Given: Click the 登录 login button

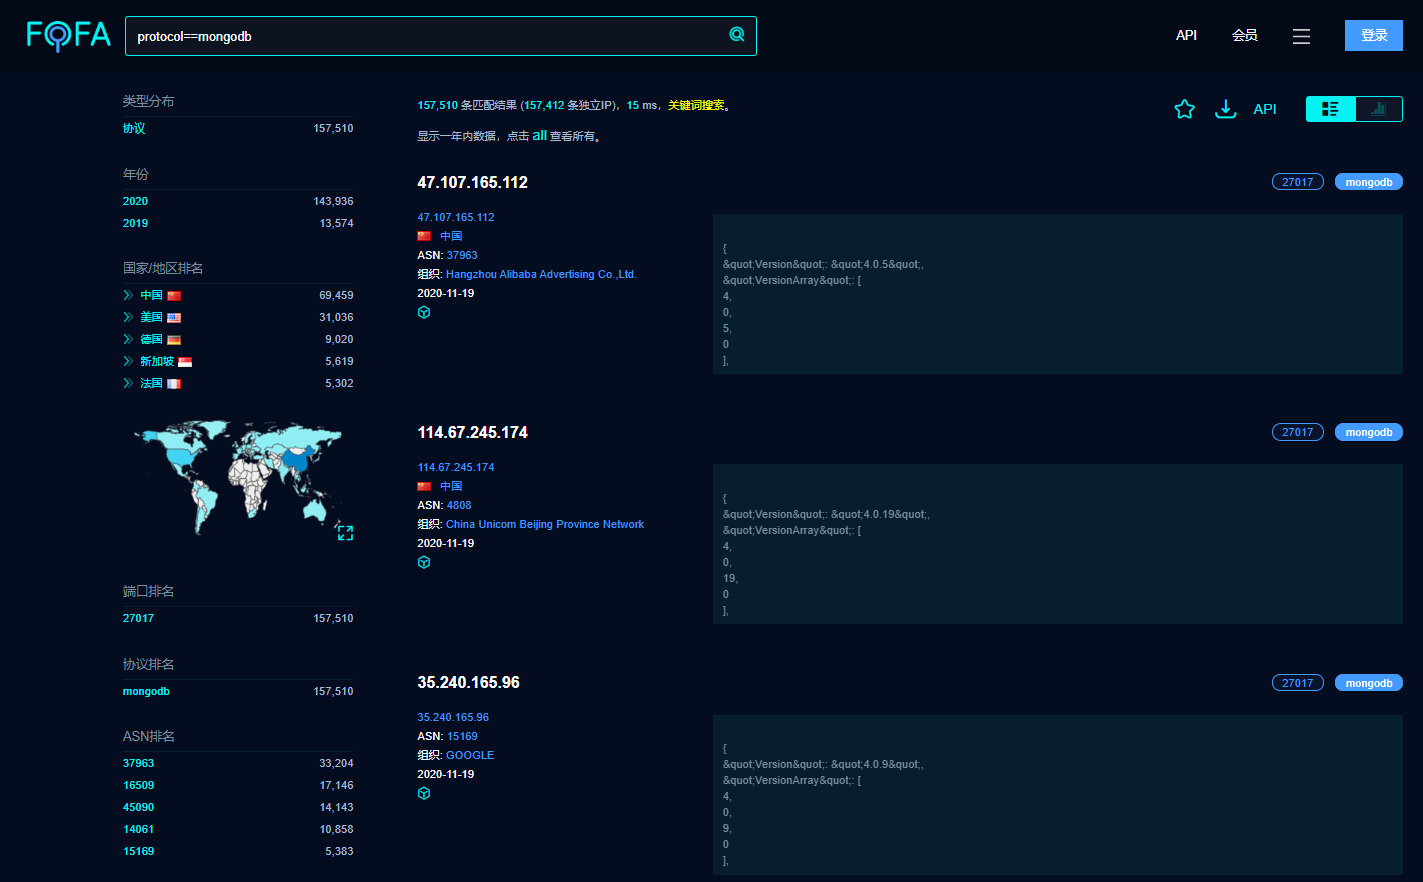Looking at the screenshot, I should point(1374,35).
